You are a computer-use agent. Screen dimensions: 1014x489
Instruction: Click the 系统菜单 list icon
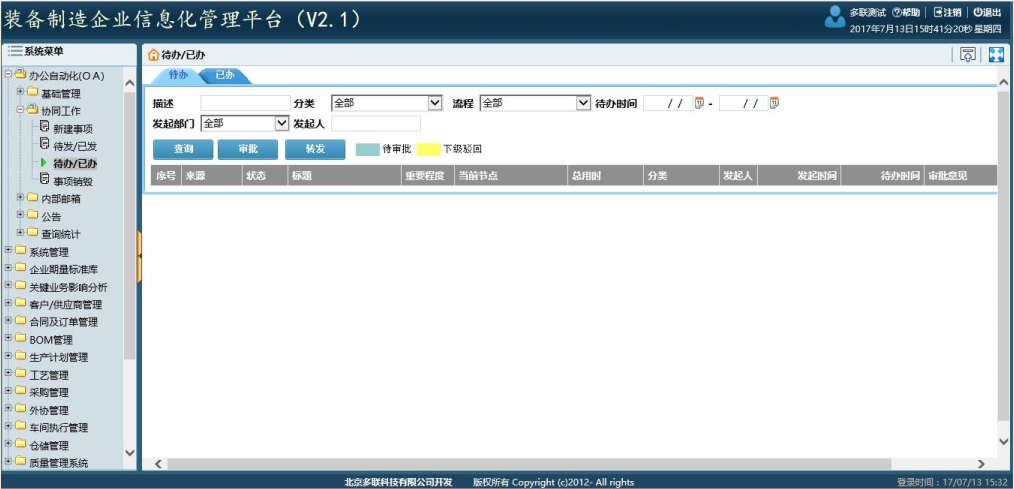[15, 51]
